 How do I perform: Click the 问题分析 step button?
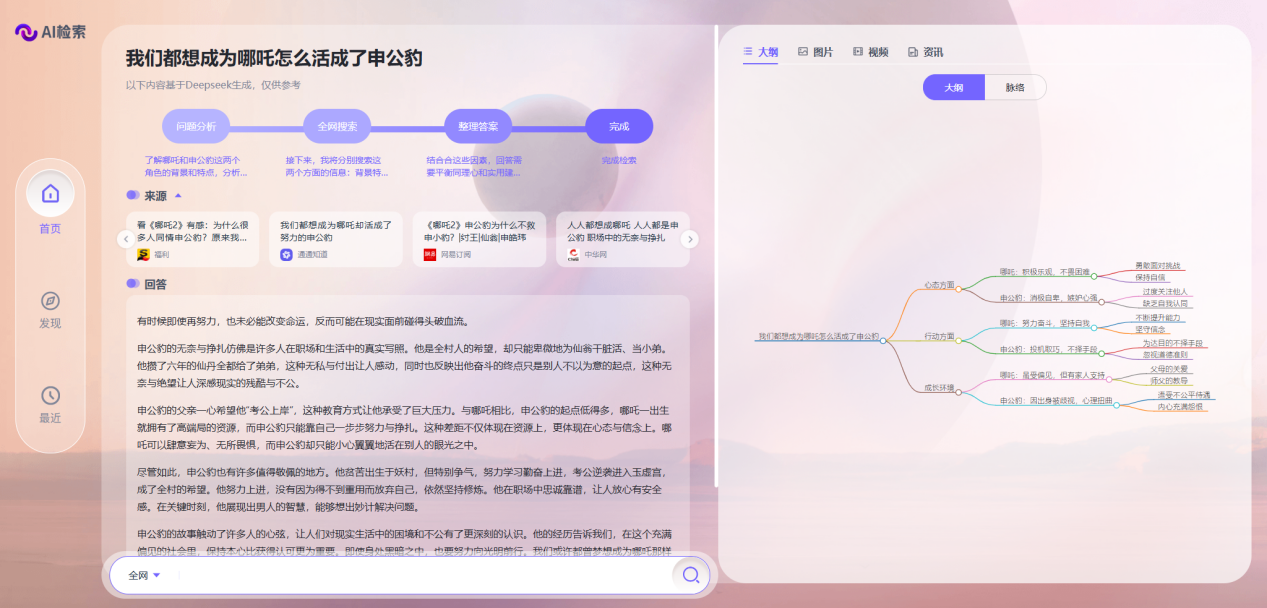tap(196, 127)
